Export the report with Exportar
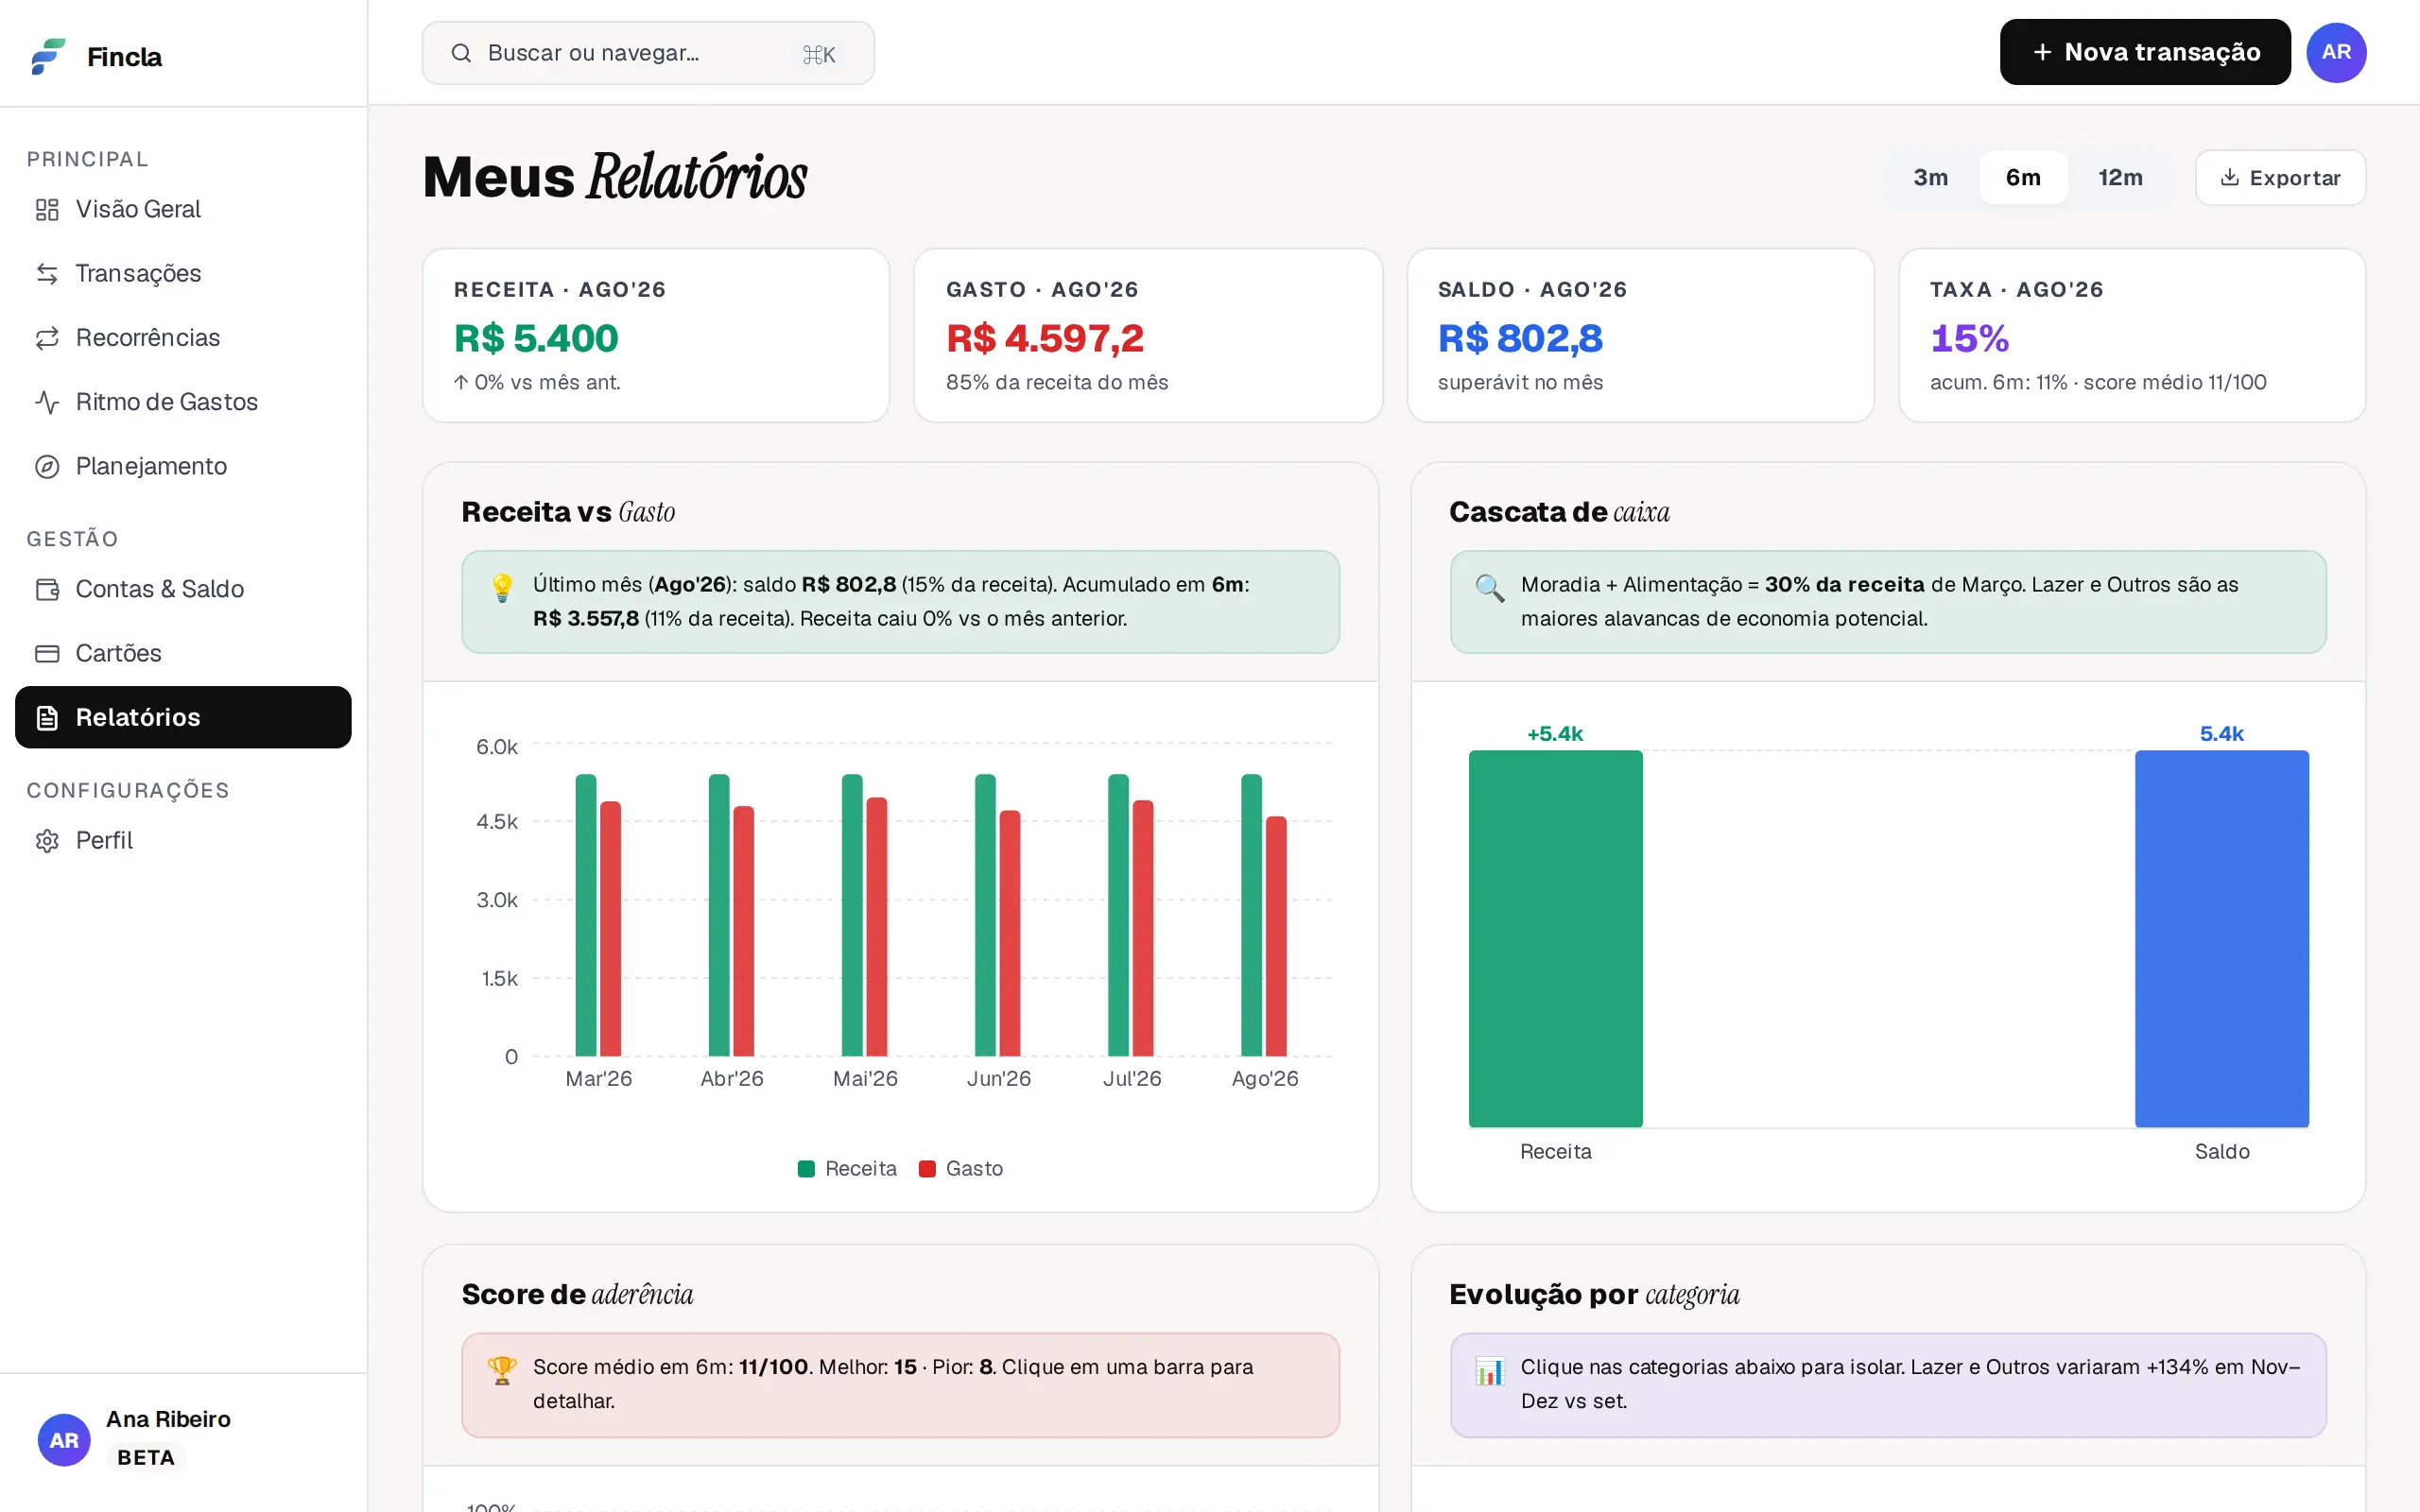Image resolution: width=2420 pixels, height=1512 pixels. 2280,177
